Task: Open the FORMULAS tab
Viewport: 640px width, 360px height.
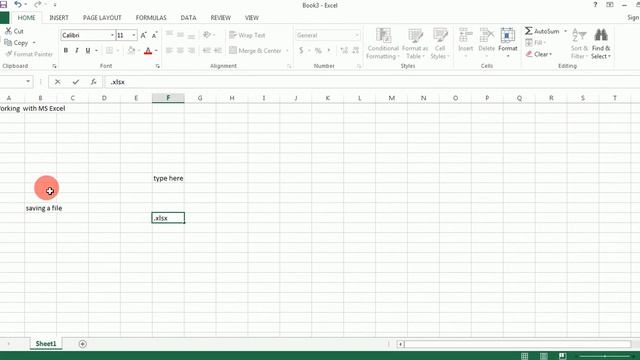Action: coord(151,18)
